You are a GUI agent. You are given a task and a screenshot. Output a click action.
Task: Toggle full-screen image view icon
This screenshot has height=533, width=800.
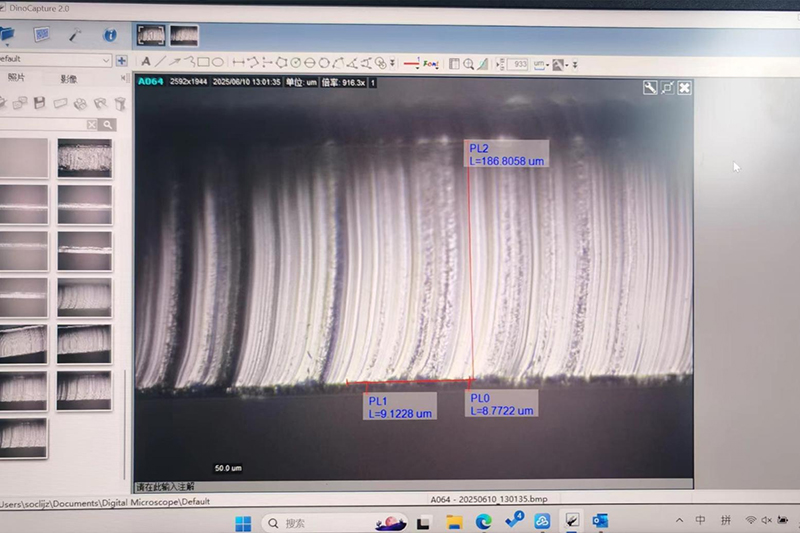pos(667,88)
